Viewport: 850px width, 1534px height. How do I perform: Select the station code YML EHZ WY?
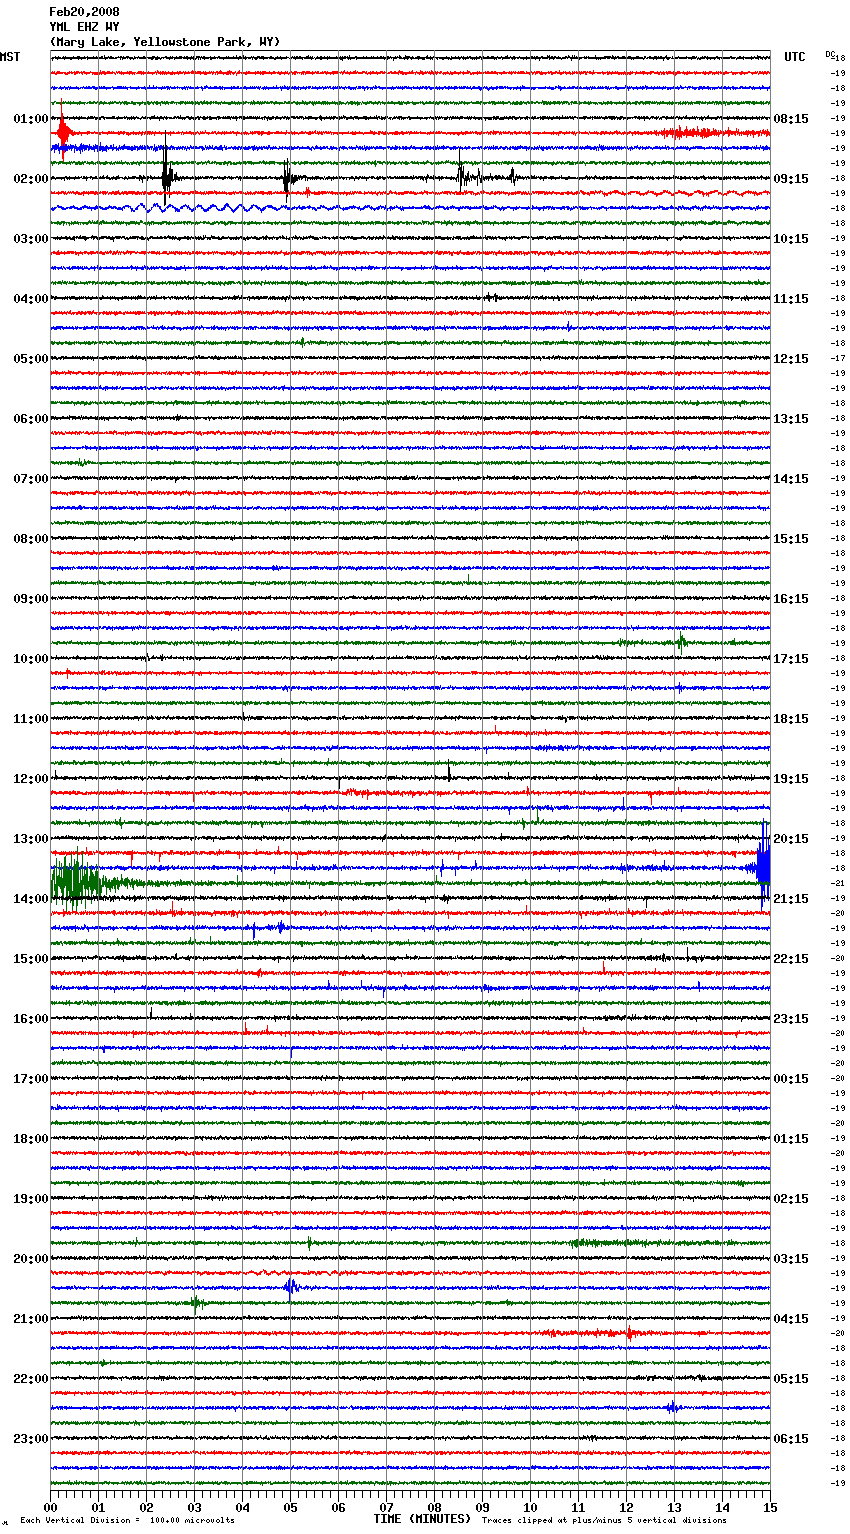84,27
